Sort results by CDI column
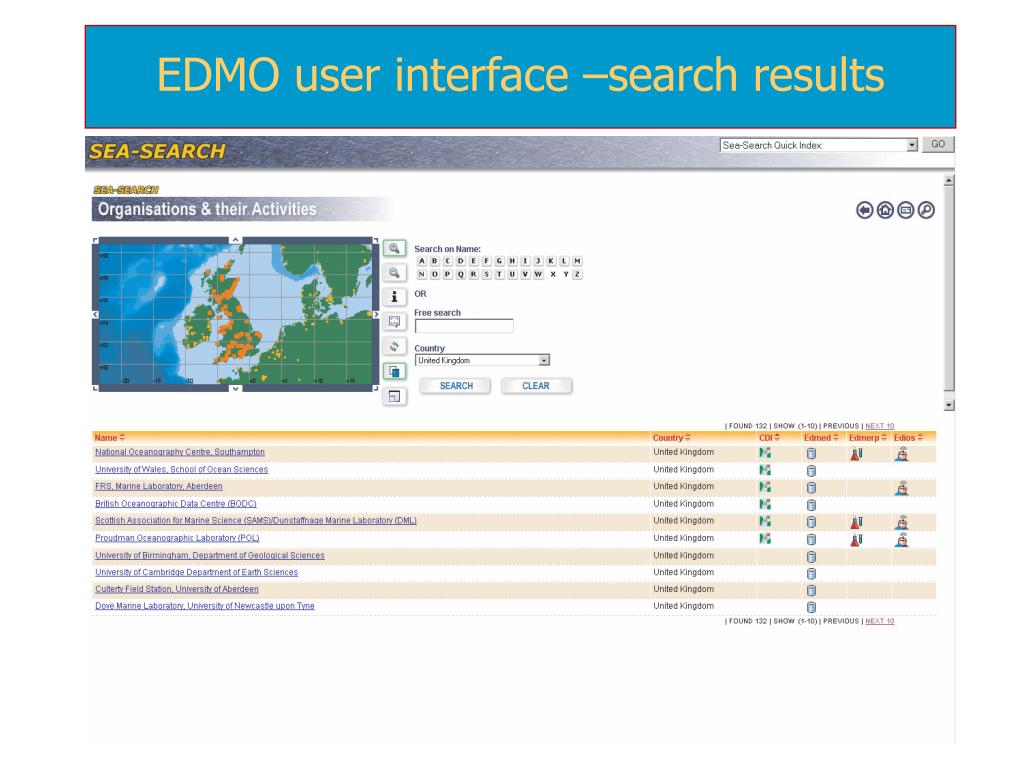 click(769, 438)
